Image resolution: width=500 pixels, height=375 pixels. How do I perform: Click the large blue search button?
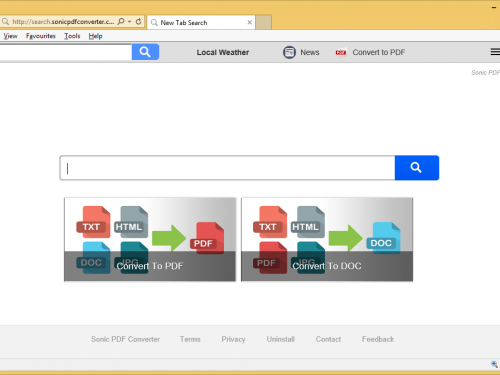pyautogui.click(x=417, y=168)
